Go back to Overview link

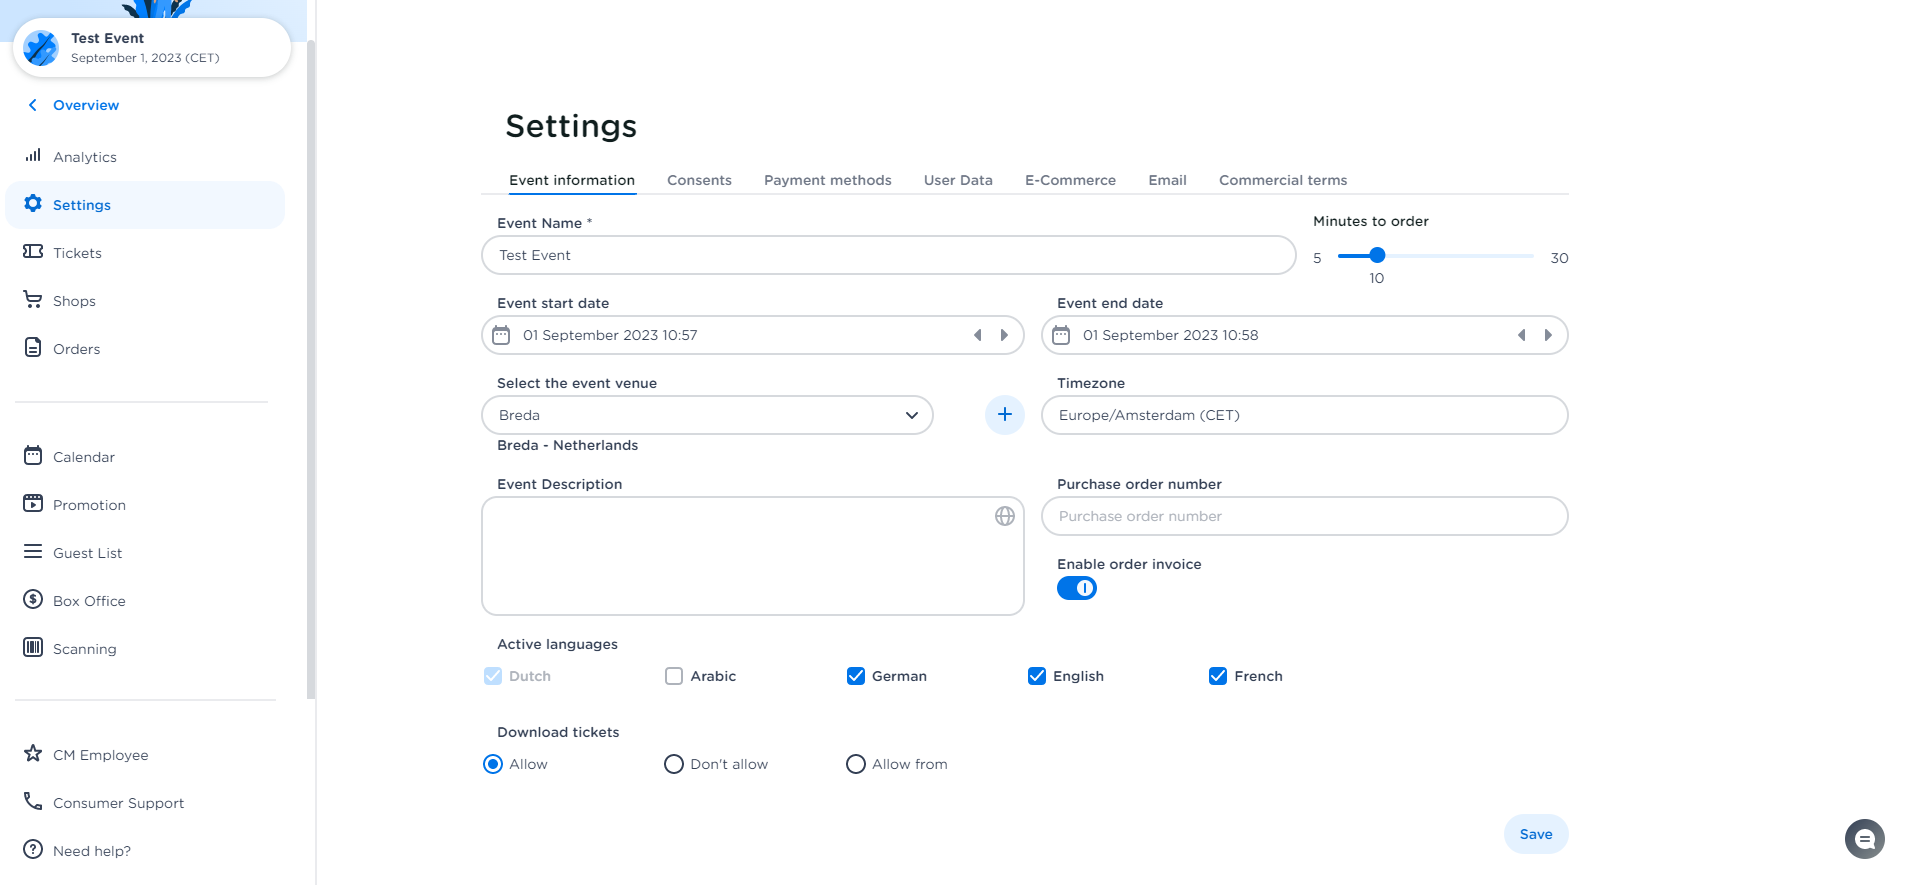coord(85,105)
